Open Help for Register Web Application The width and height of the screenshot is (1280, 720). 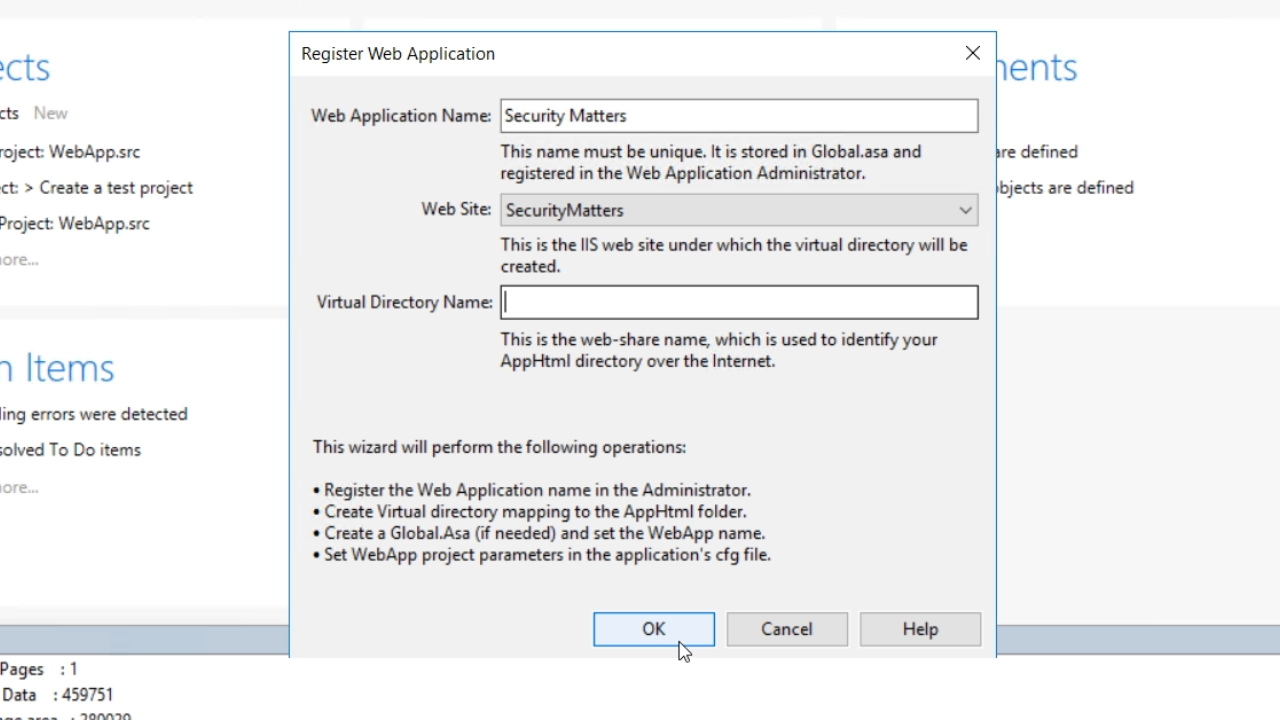(919, 629)
